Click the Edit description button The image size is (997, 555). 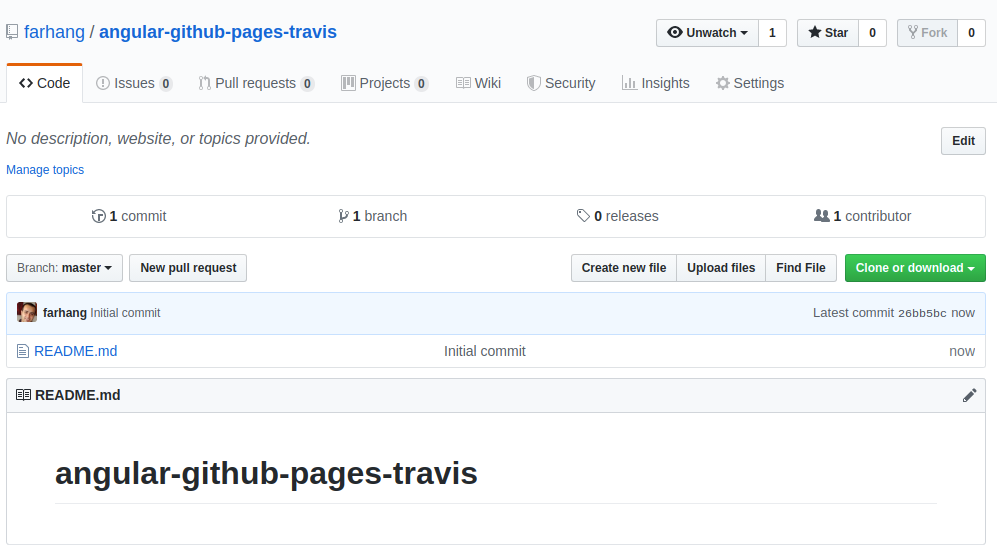pos(963,141)
